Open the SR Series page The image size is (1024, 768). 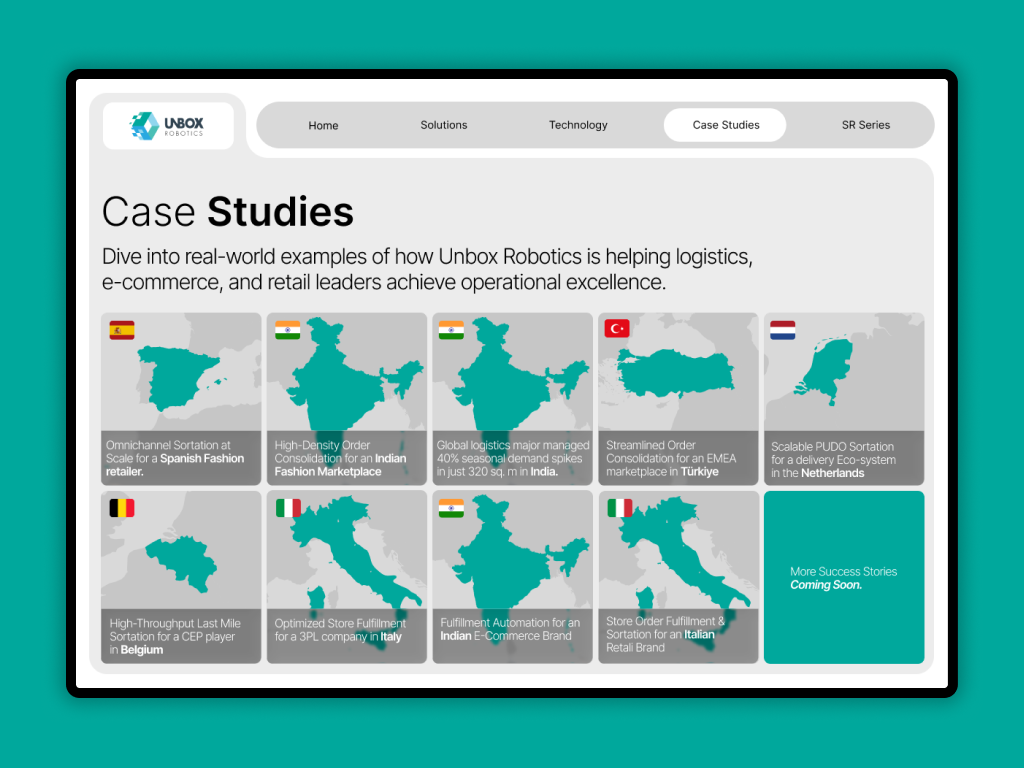tap(865, 125)
